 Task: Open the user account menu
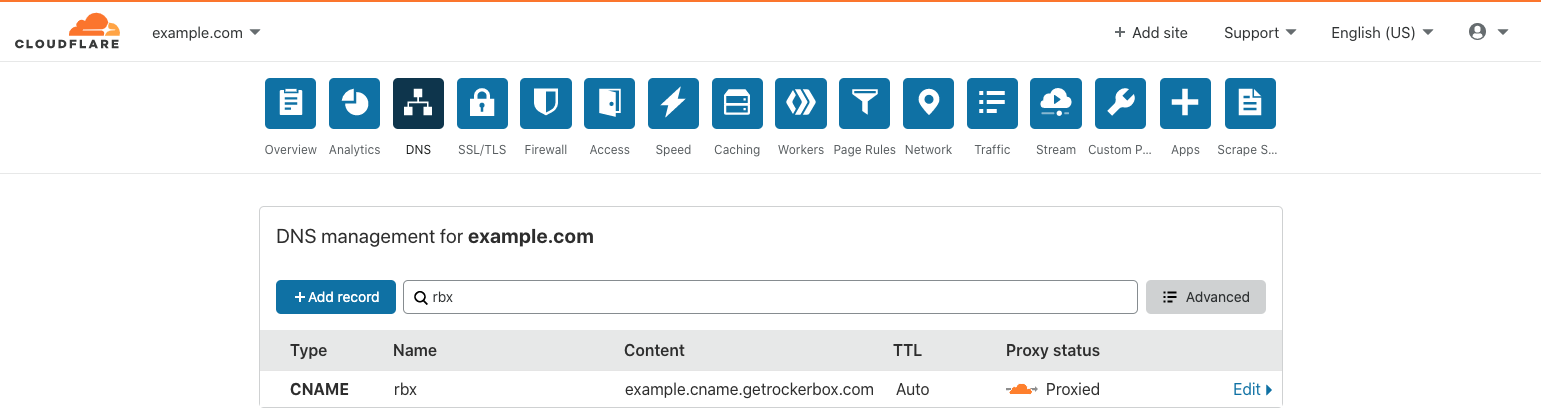pyautogui.click(x=1489, y=32)
